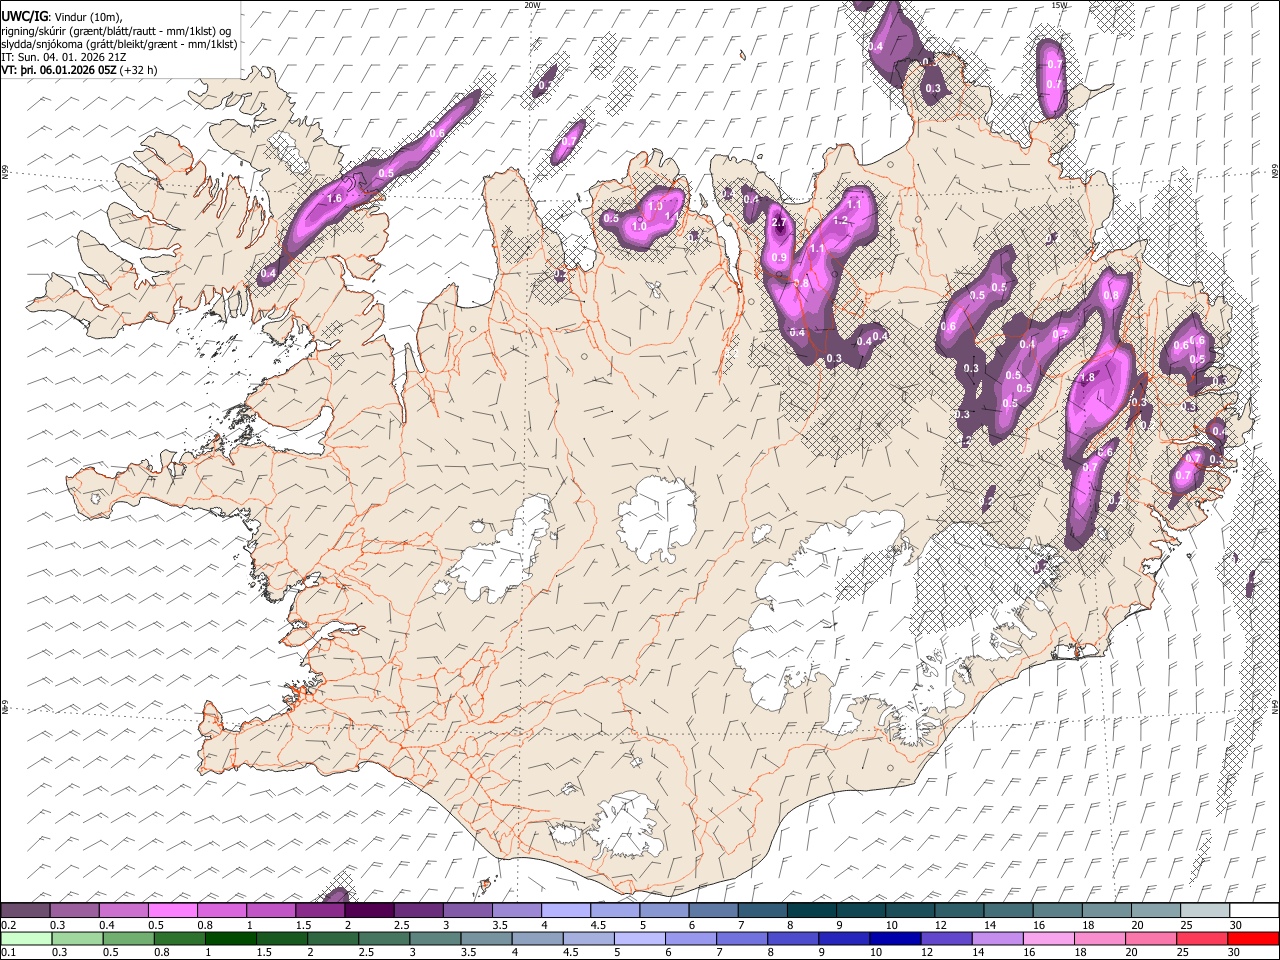Image resolution: width=1280 pixels, height=960 pixels.
Task: Click the bright pink 0.5 swatch in upper scale
Action: point(173,911)
